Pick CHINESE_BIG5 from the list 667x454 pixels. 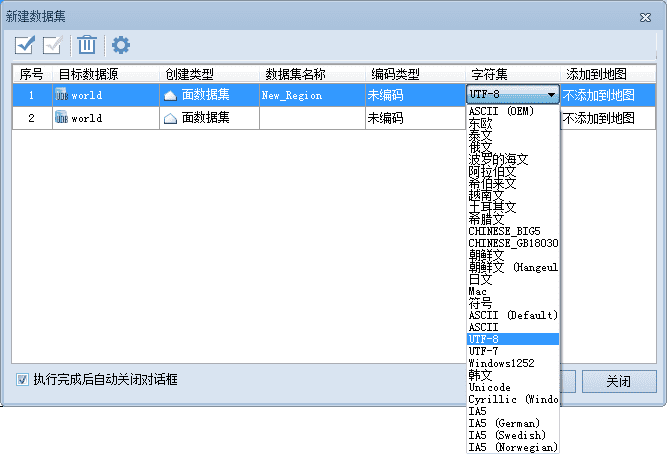tap(513, 231)
